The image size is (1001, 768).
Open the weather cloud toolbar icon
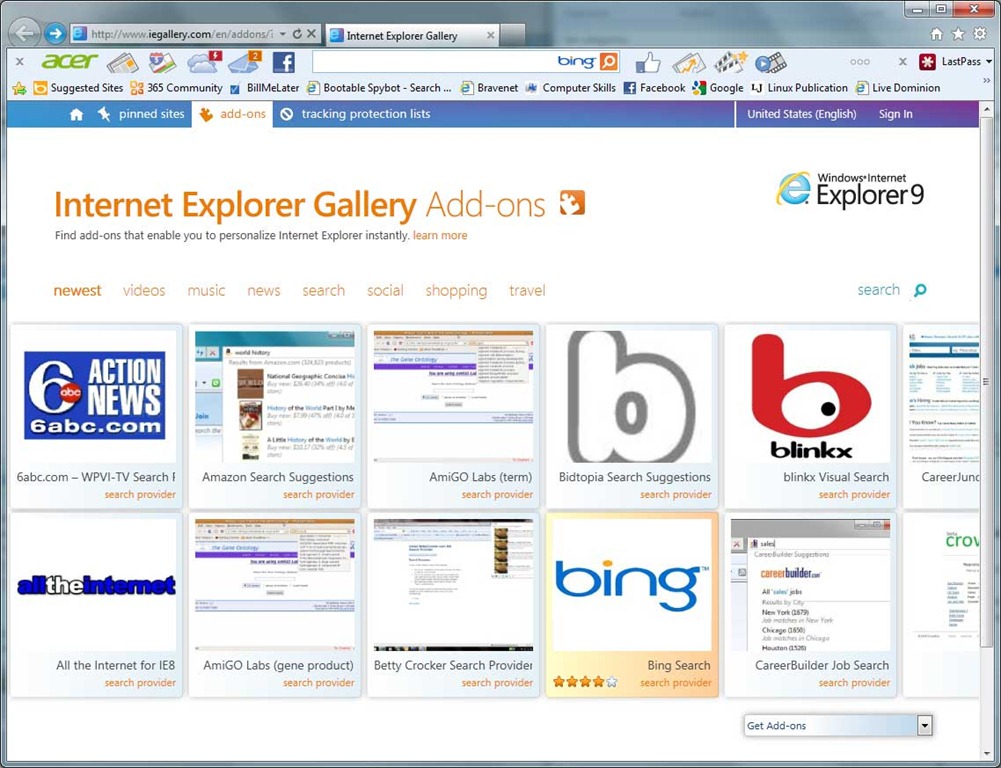pos(204,62)
